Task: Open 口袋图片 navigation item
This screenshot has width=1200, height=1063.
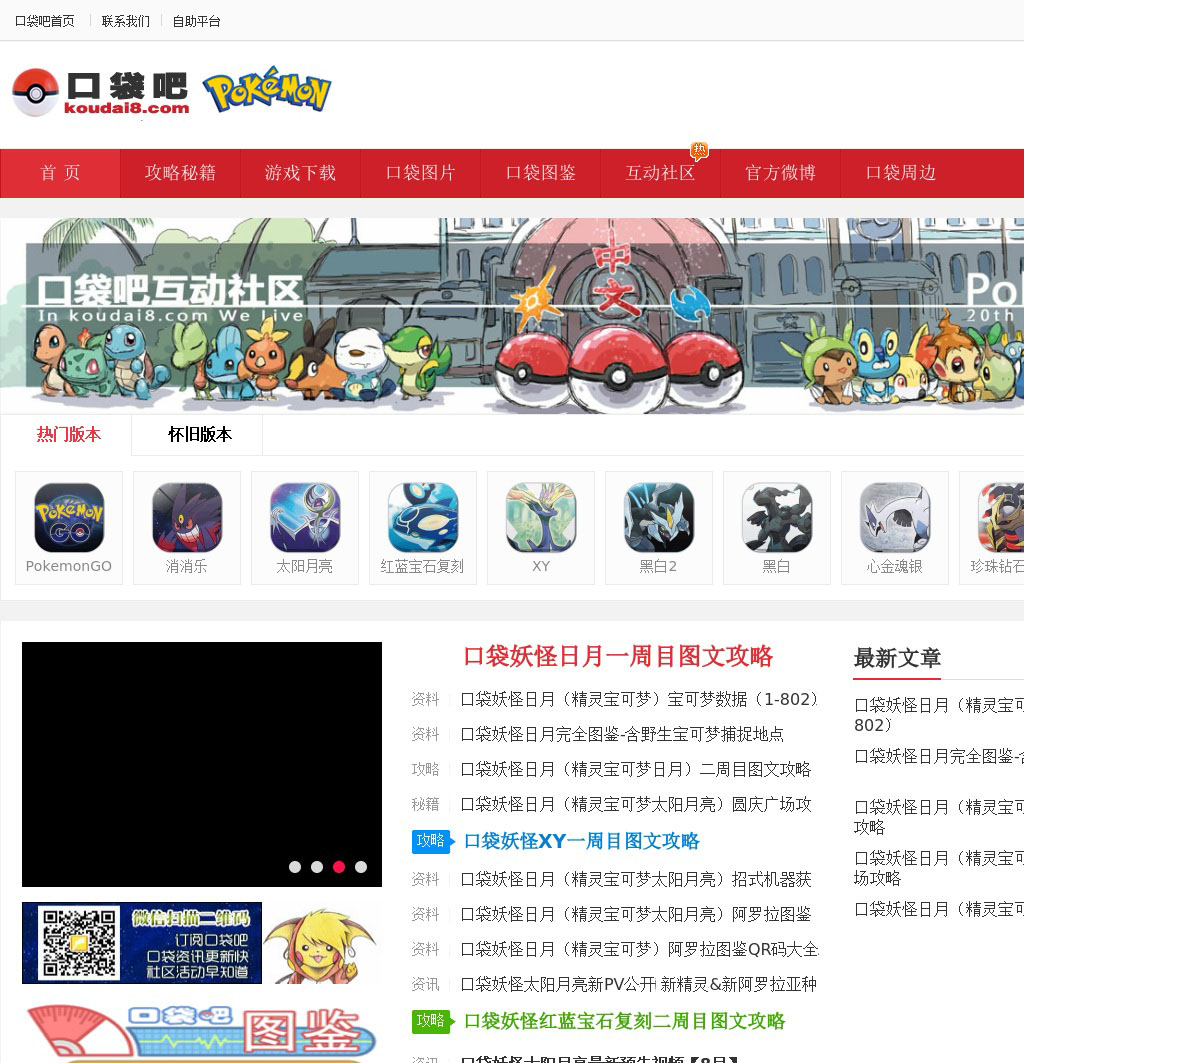Action: tap(420, 173)
